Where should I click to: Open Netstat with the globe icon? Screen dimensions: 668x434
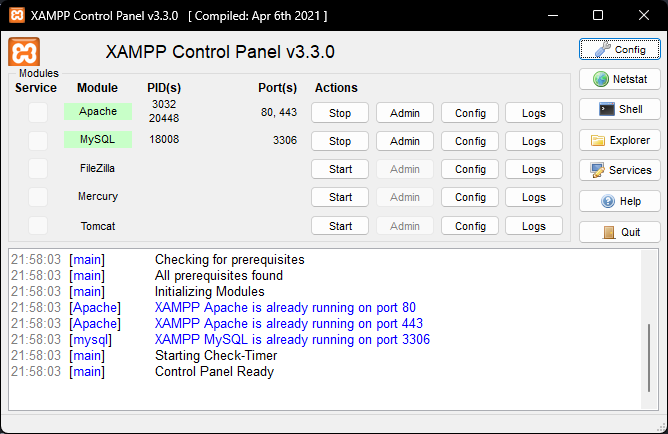point(619,79)
